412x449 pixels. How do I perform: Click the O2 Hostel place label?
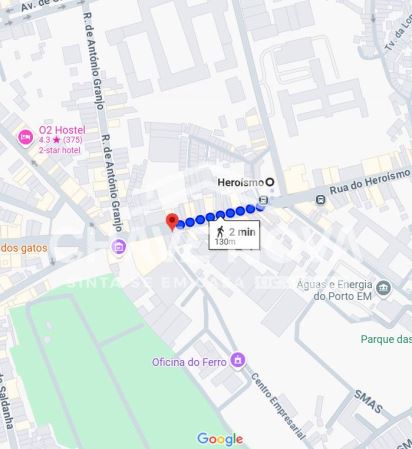coord(62,130)
